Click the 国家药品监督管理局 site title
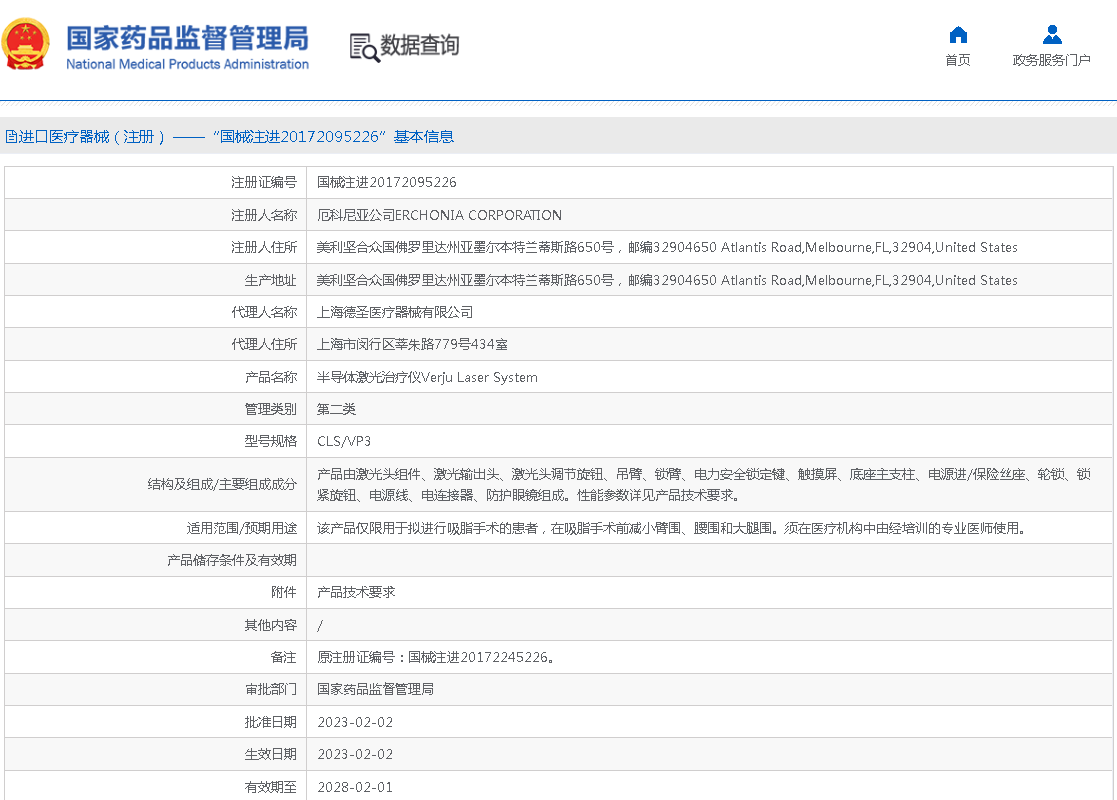The image size is (1117, 800). pos(187,38)
